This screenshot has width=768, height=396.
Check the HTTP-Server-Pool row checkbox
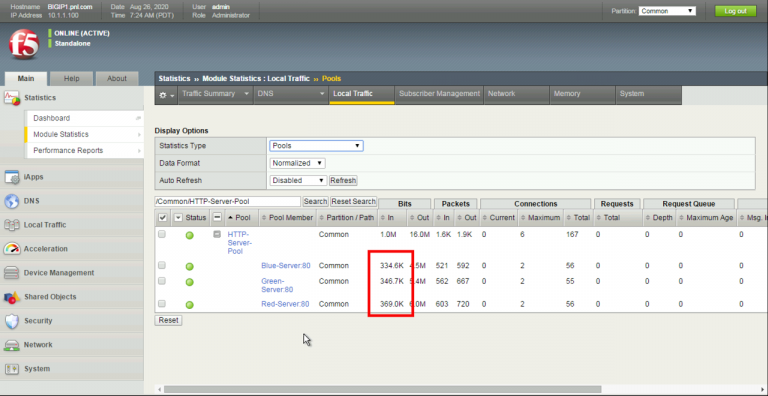[162, 234]
